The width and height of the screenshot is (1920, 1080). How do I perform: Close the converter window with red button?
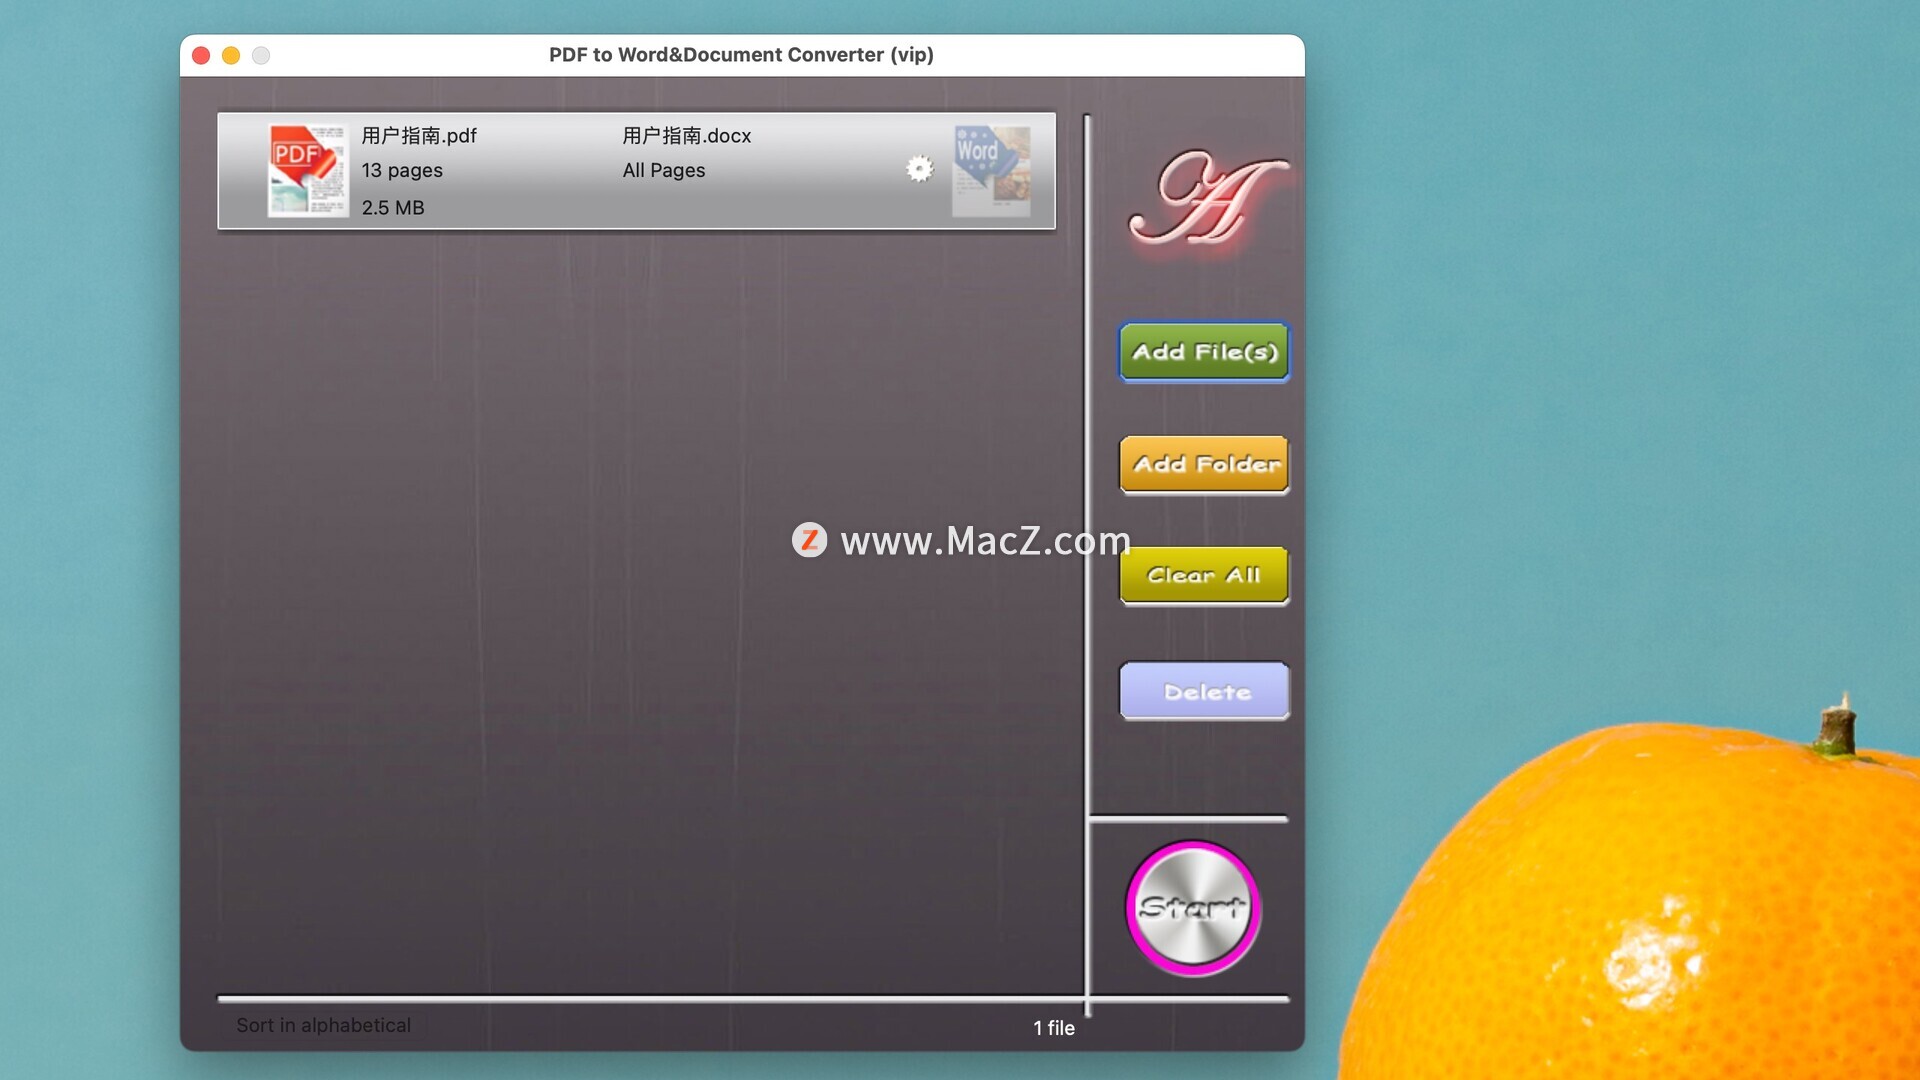point(201,55)
